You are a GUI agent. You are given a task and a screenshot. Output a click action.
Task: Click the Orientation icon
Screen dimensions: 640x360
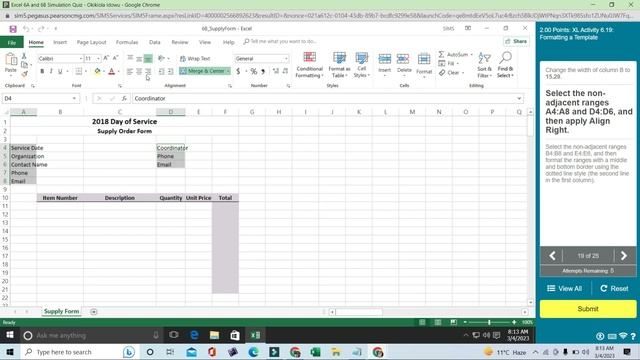[x=162, y=58]
